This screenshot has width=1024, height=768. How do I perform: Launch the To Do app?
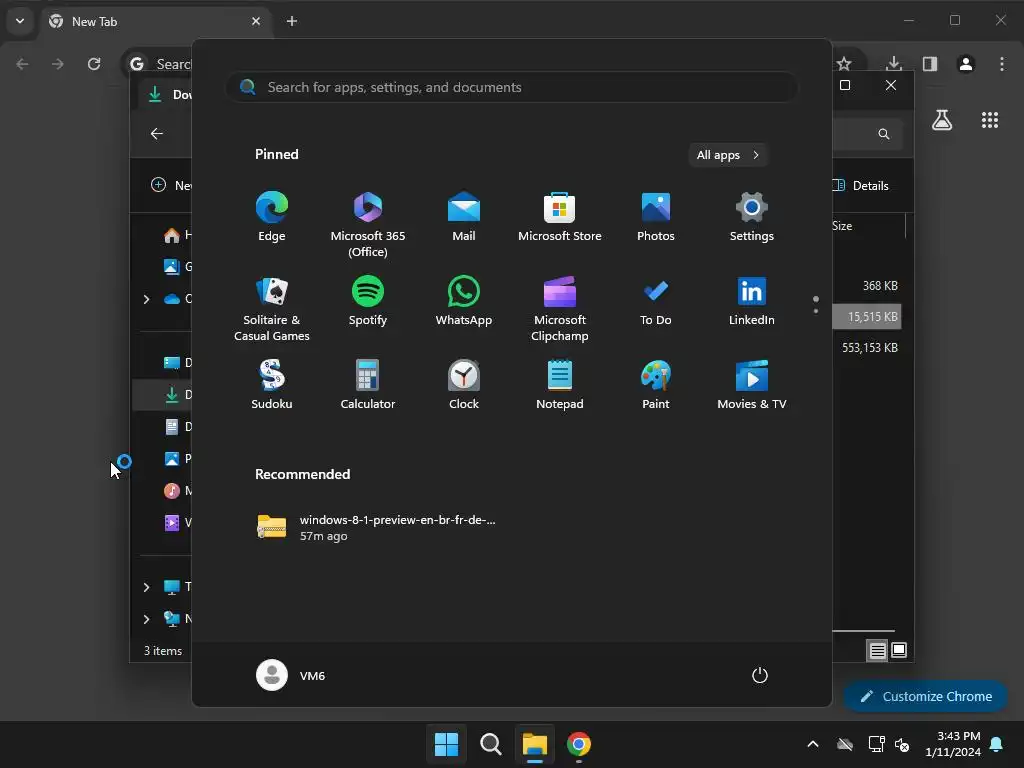tap(656, 301)
